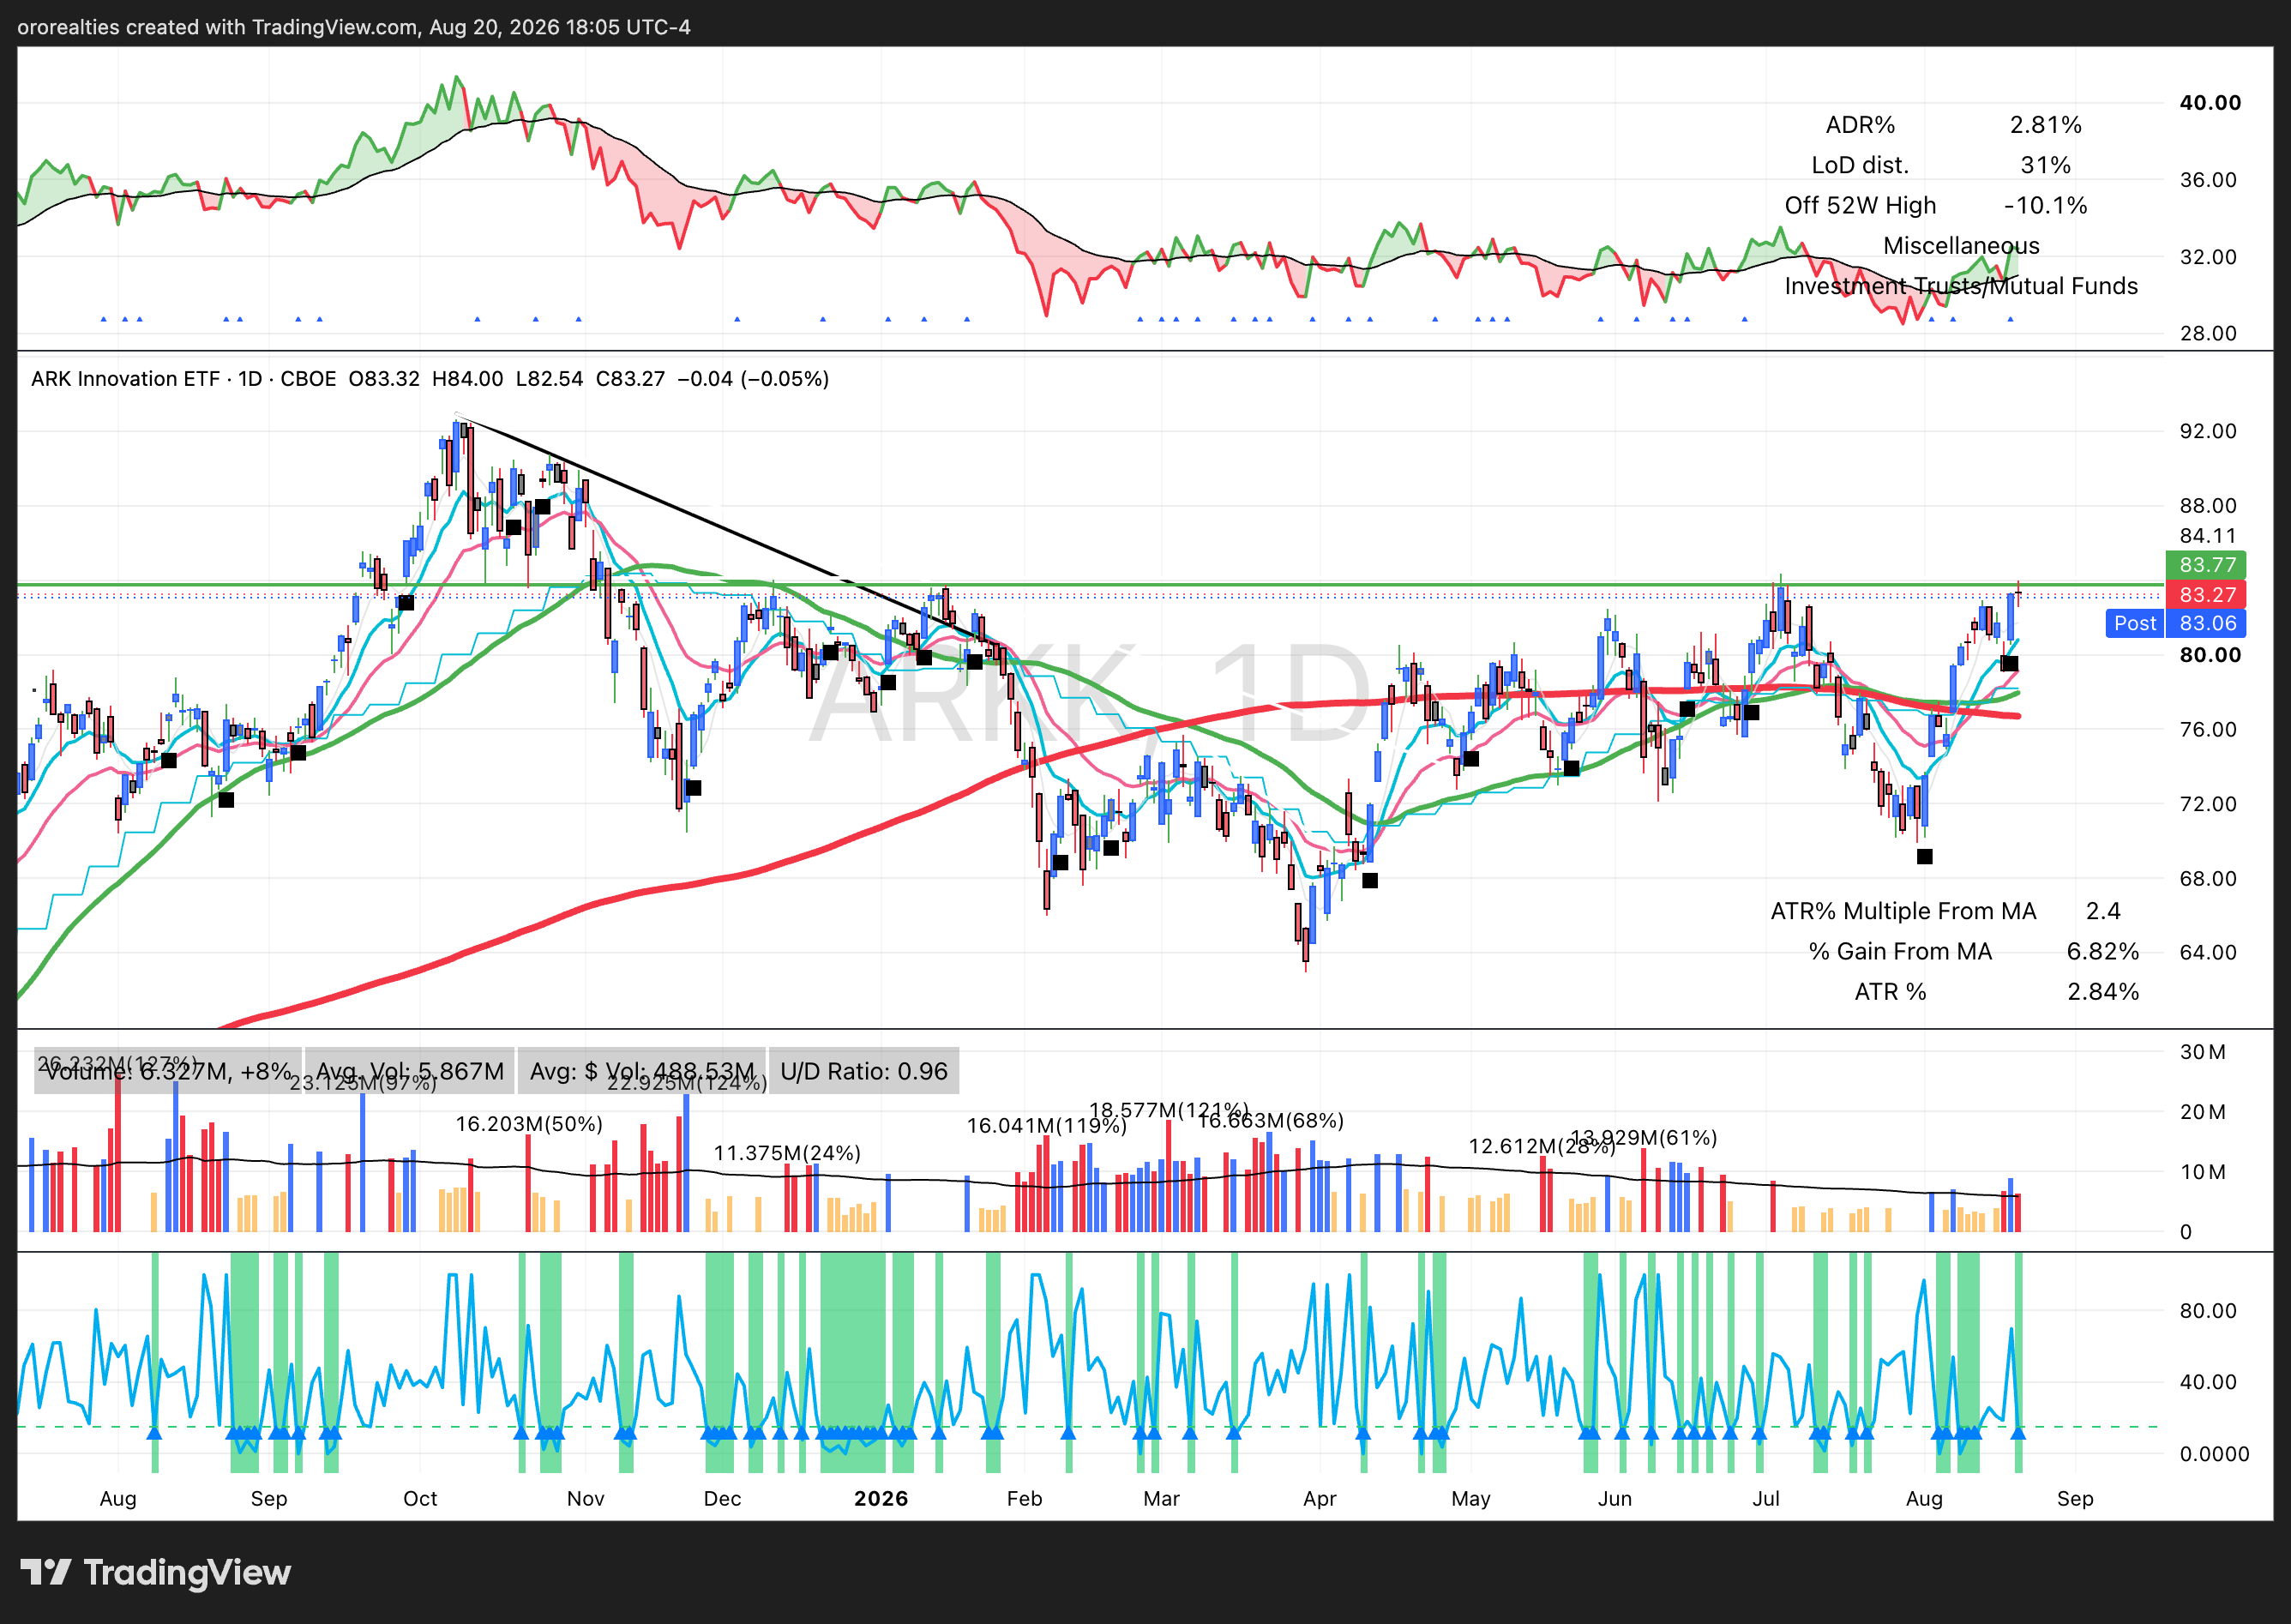
Task: Click the '16.041M(119%)' volume annotation
Action: pyautogui.click(x=1046, y=1126)
